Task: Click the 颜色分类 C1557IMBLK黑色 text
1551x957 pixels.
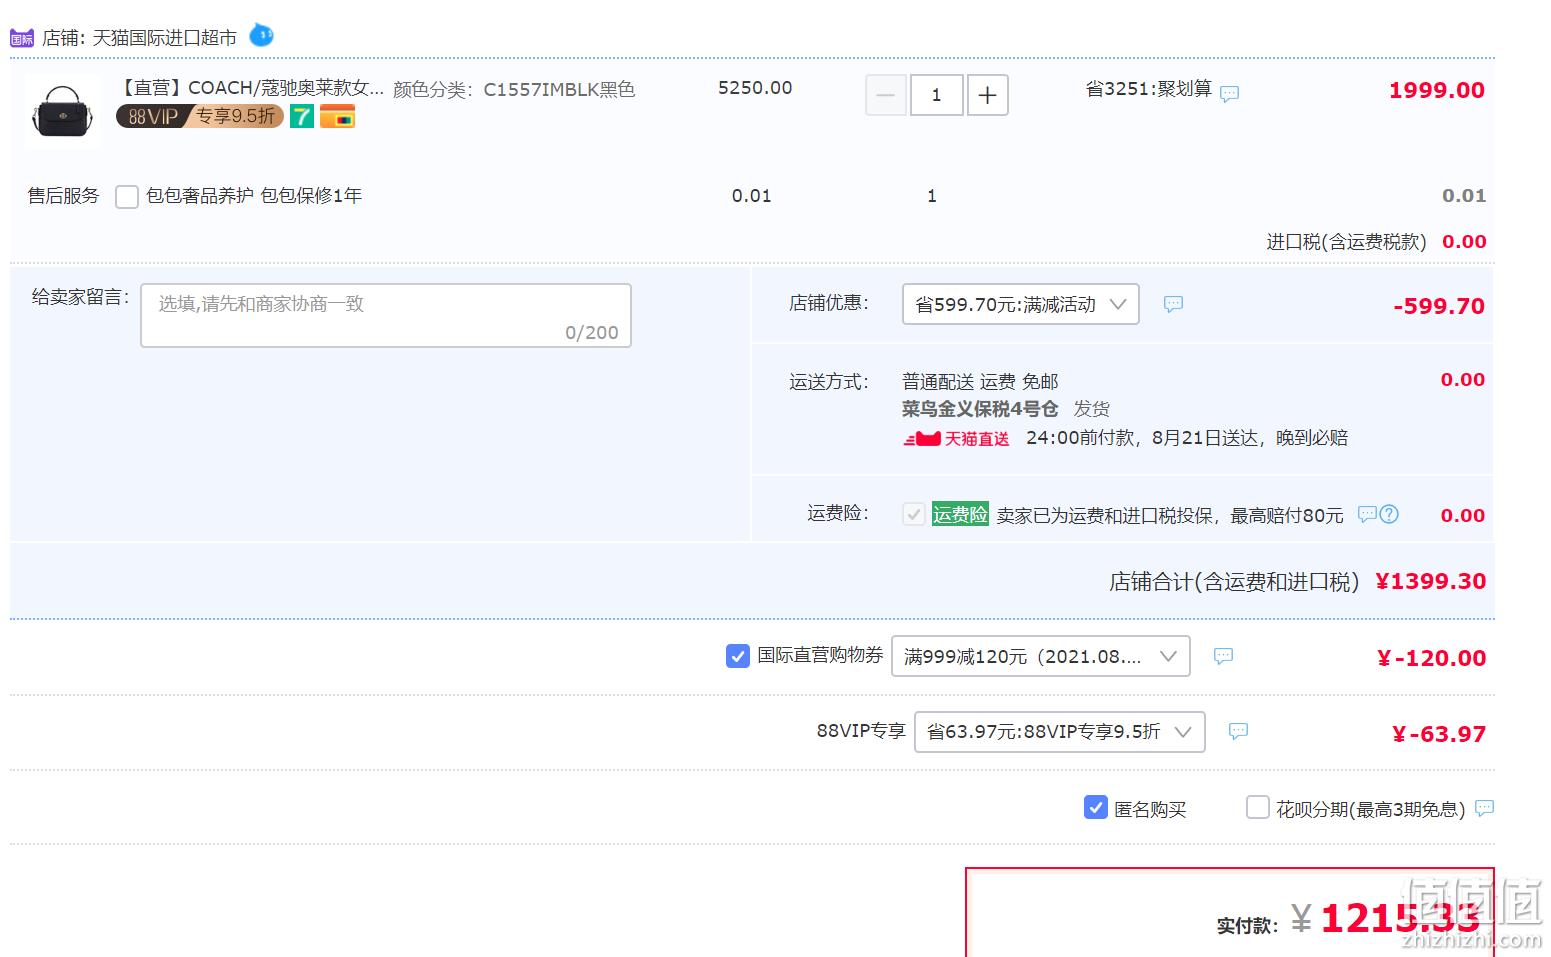Action: pyautogui.click(x=514, y=89)
